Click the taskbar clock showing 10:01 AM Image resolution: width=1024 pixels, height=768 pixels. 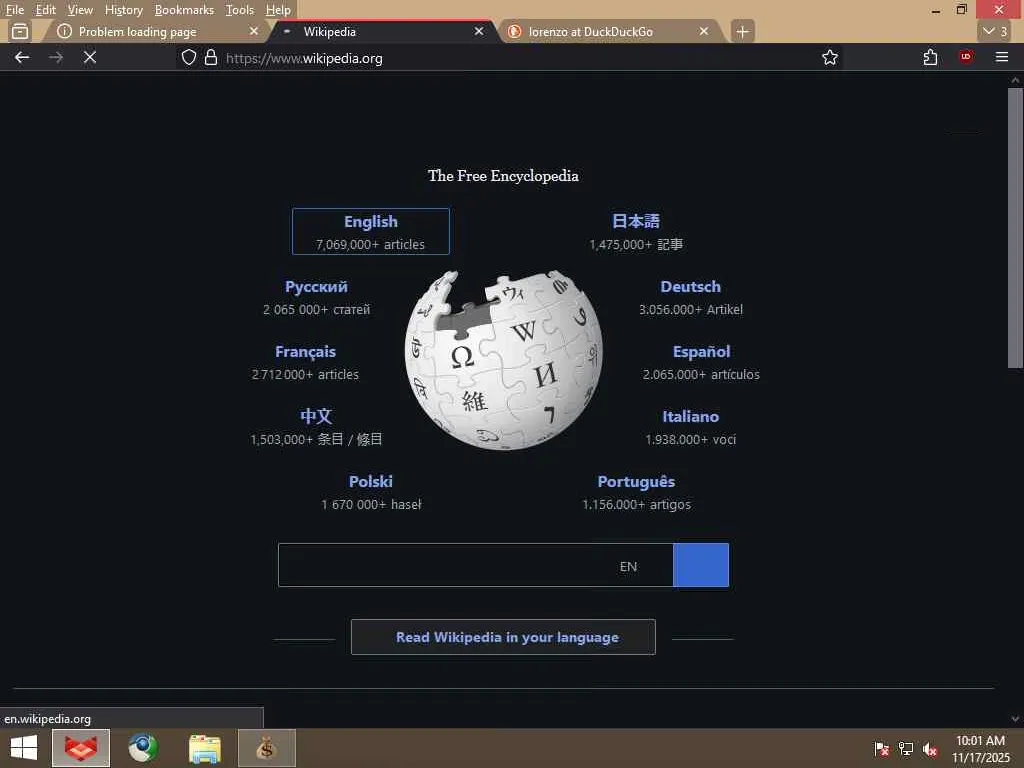[981, 749]
